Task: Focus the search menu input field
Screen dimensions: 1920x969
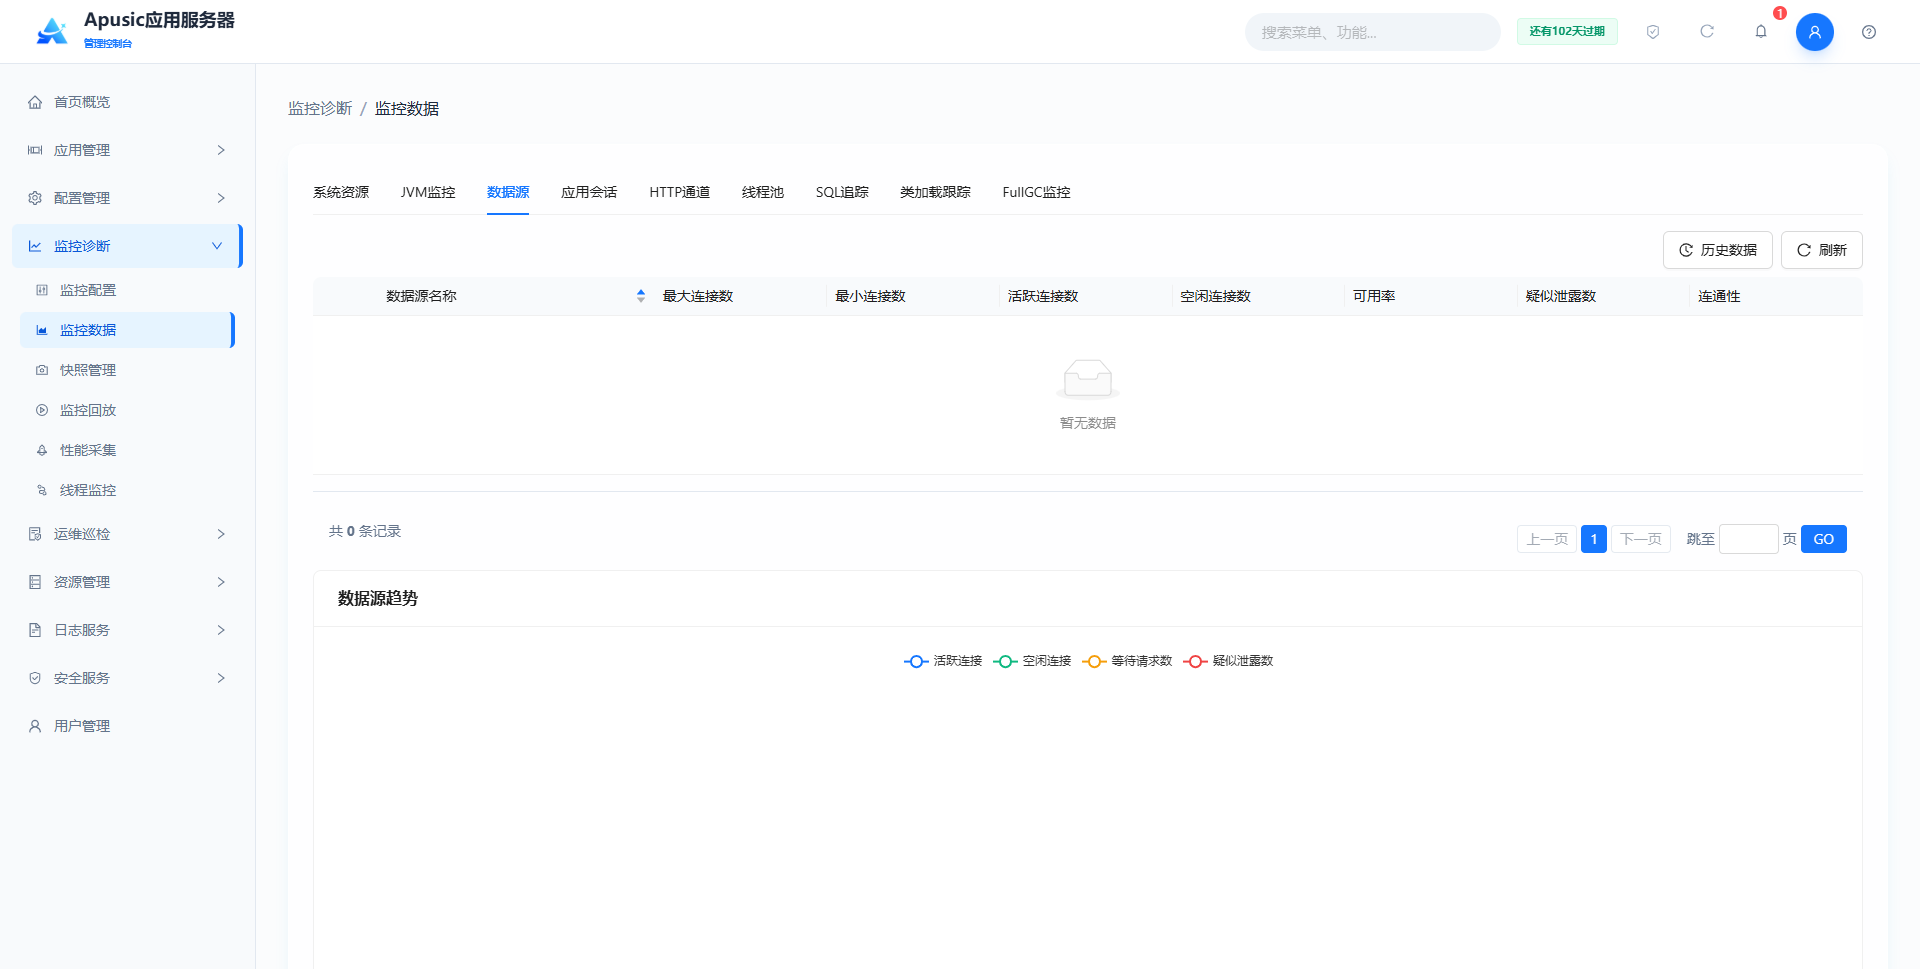Action: [1372, 32]
